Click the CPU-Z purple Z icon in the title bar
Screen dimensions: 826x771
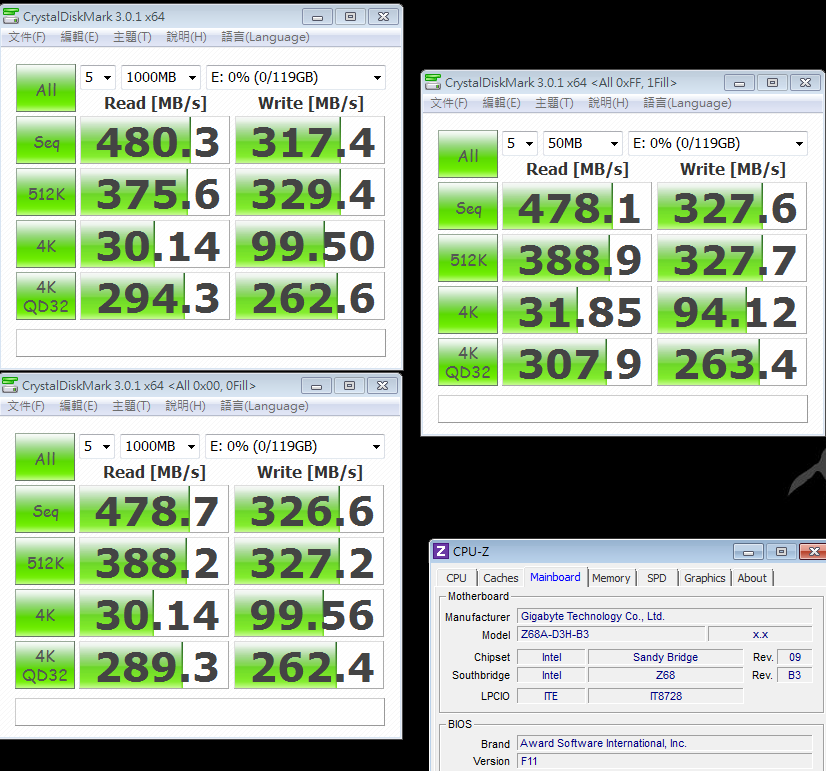pyautogui.click(x=441, y=551)
